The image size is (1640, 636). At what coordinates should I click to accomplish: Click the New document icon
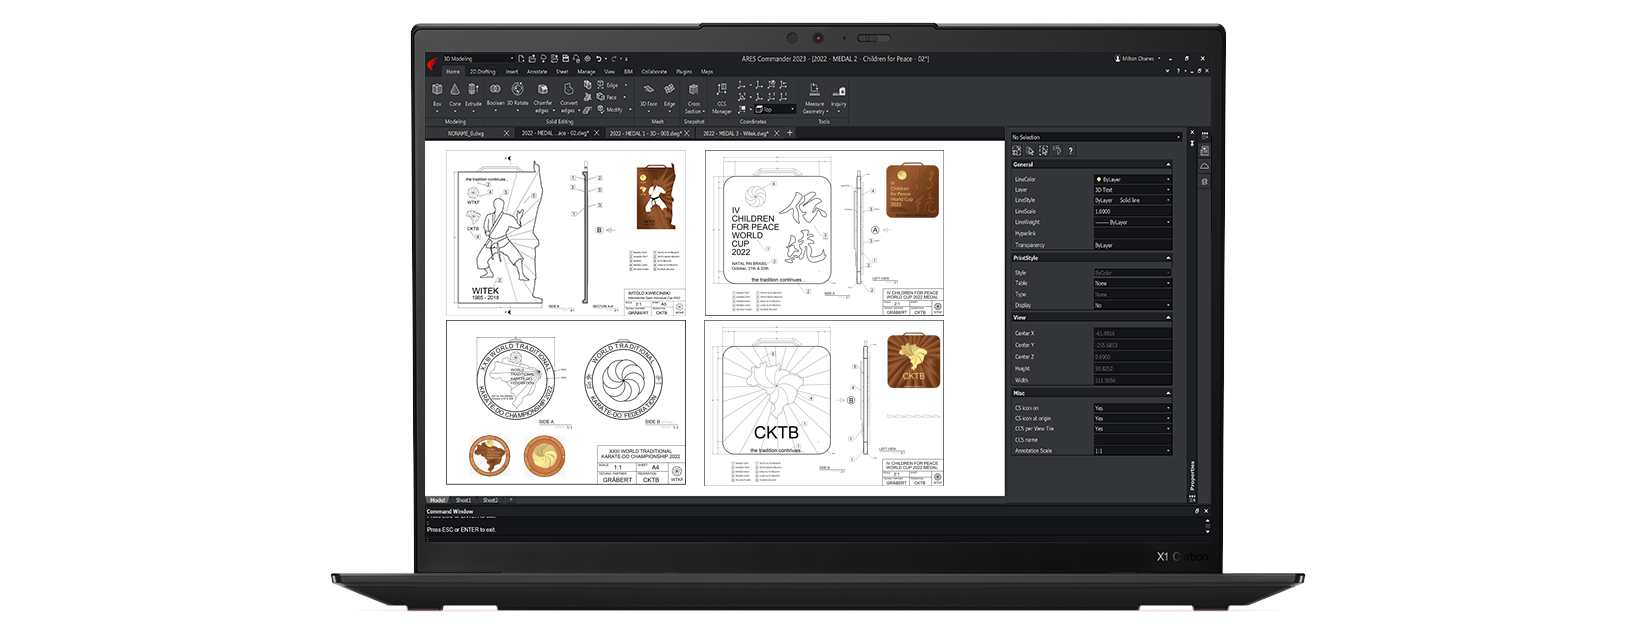(x=521, y=59)
